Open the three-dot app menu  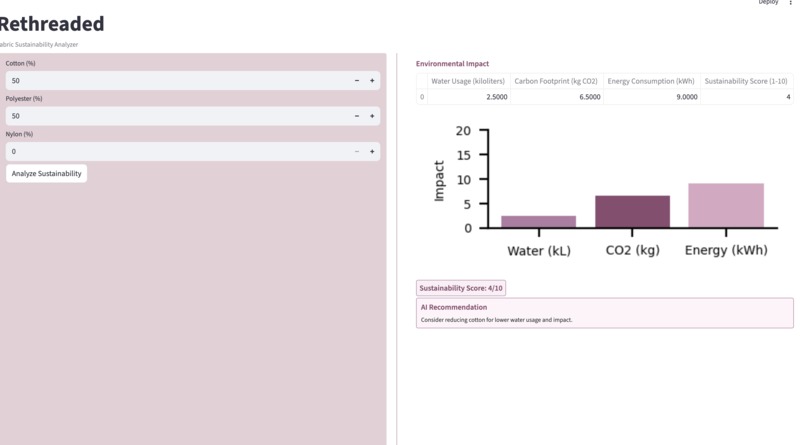pyautogui.click(x=791, y=3)
